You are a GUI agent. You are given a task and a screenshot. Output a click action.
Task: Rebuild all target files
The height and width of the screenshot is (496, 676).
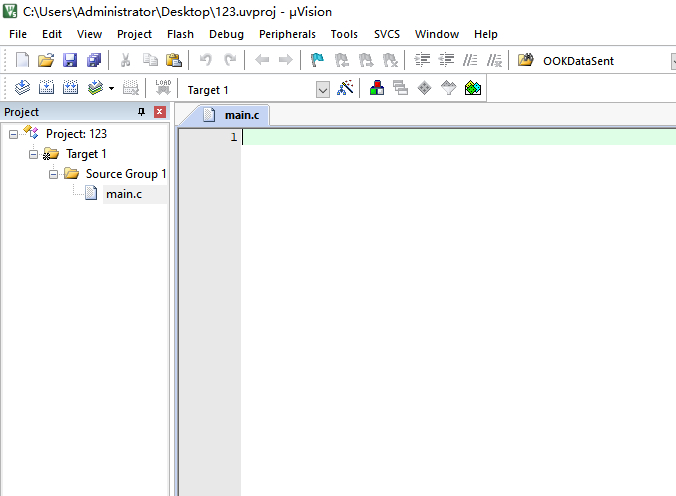click(70, 88)
